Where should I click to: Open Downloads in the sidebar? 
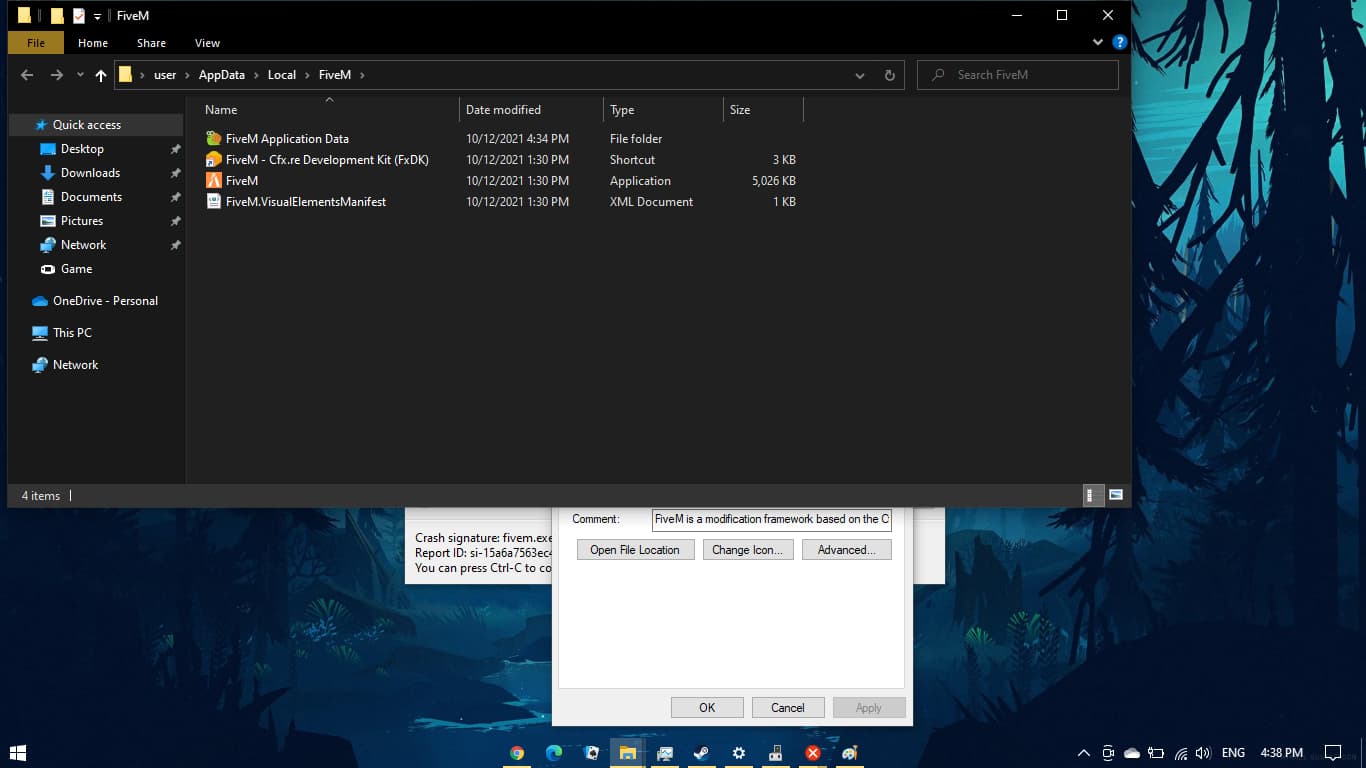pyautogui.click(x=90, y=173)
